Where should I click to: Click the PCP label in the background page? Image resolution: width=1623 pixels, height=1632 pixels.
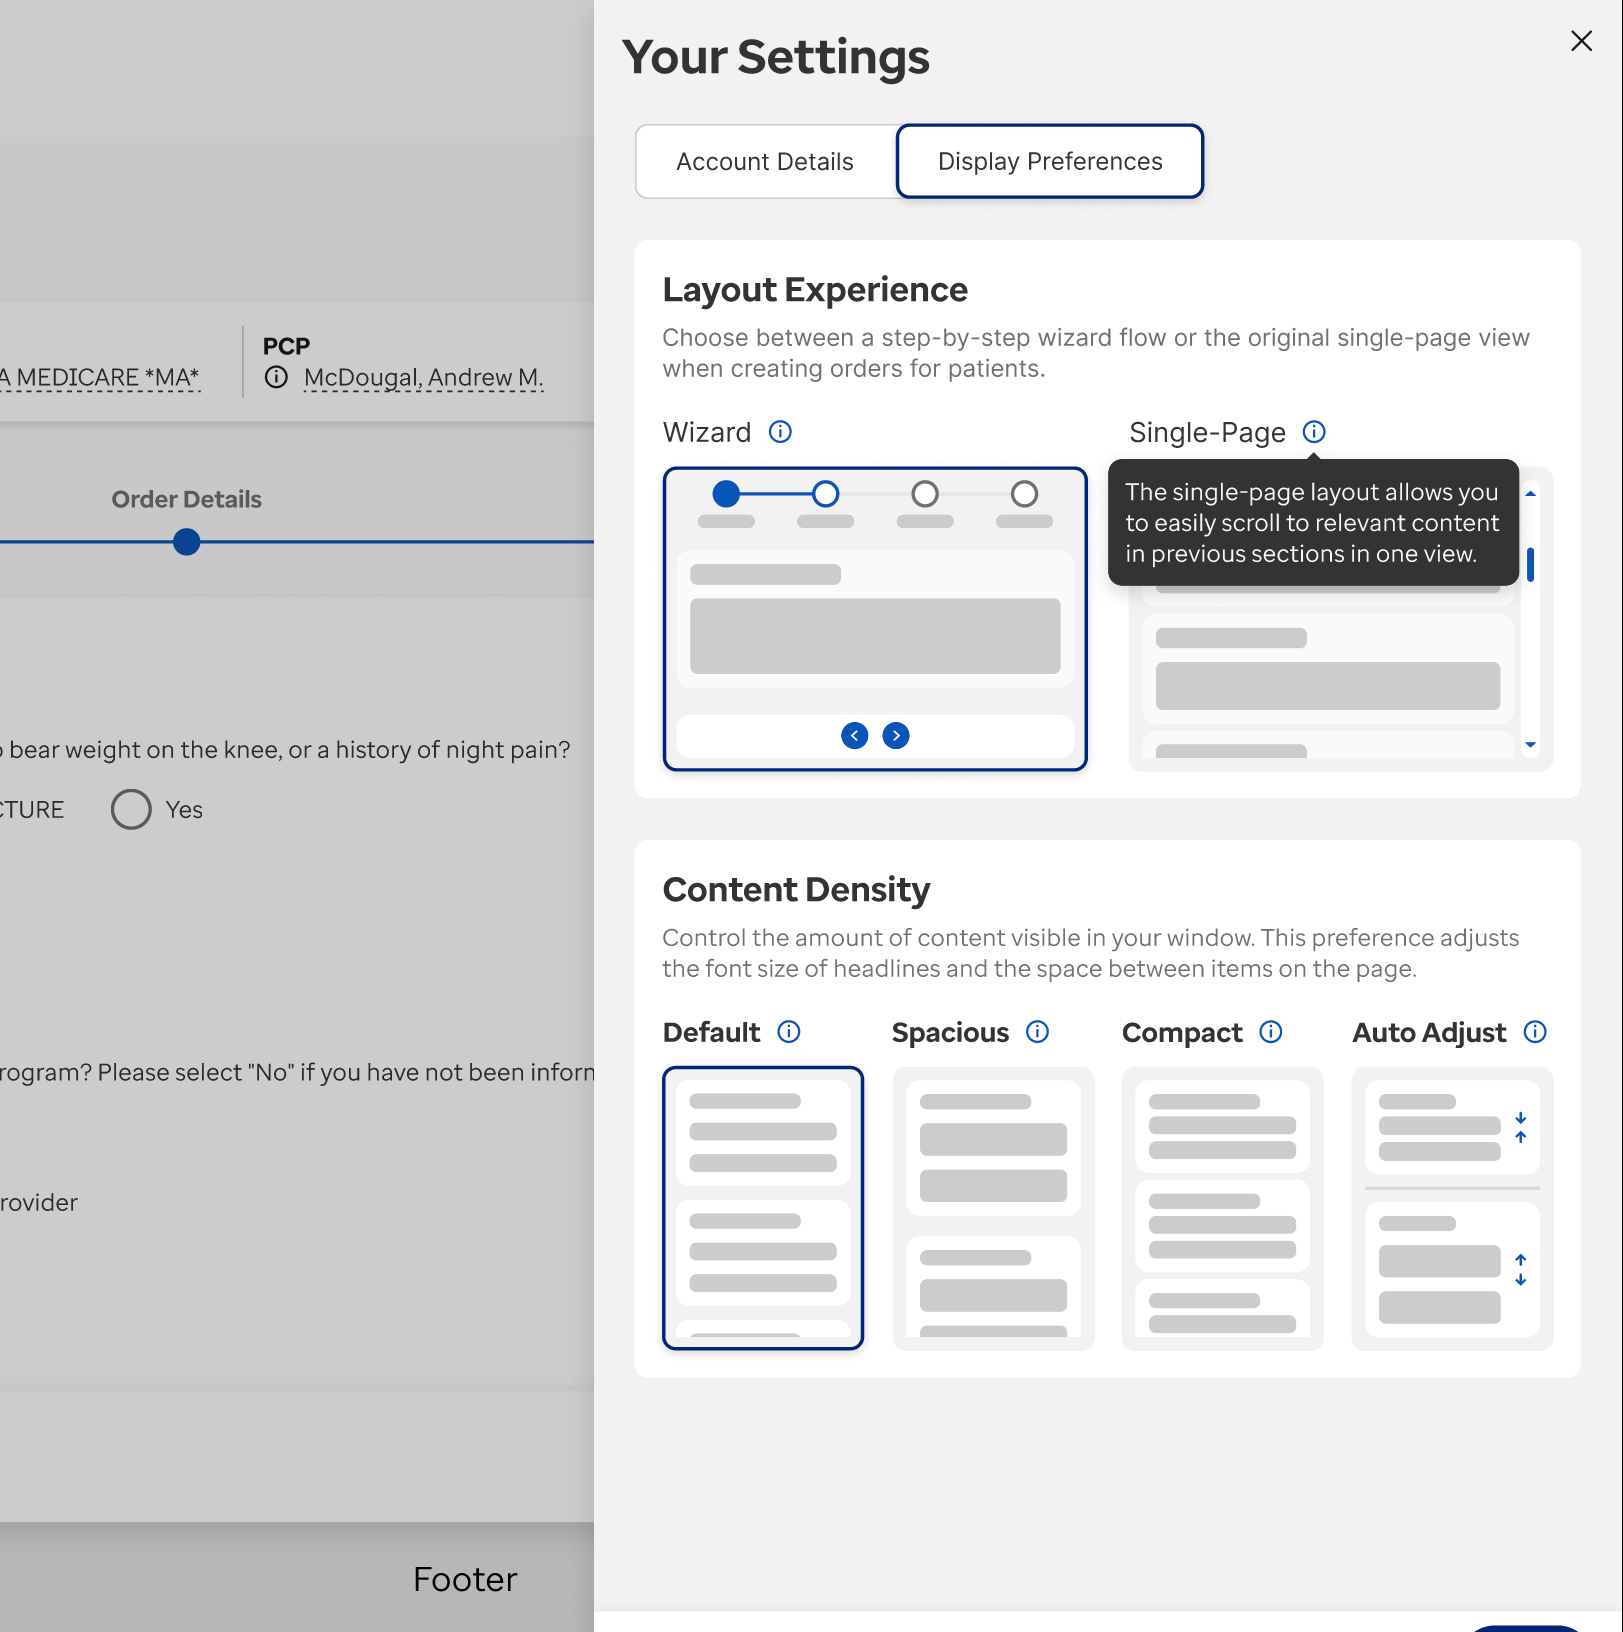tap(286, 346)
